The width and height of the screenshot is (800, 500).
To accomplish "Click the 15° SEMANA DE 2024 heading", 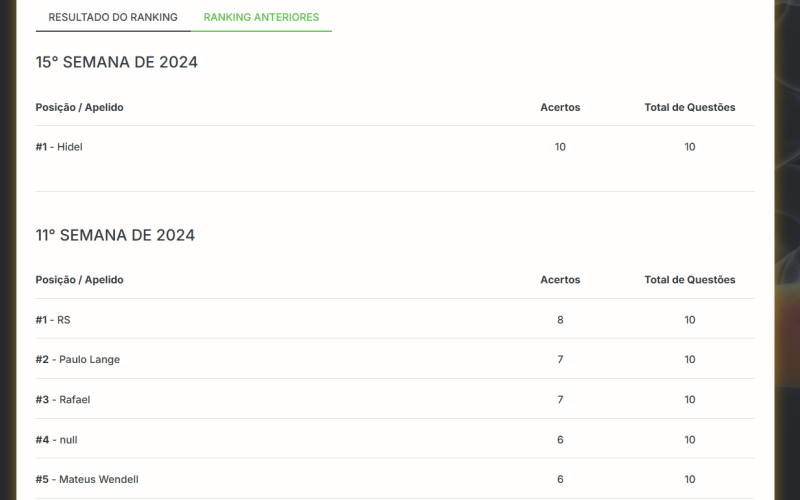I will (x=117, y=62).
